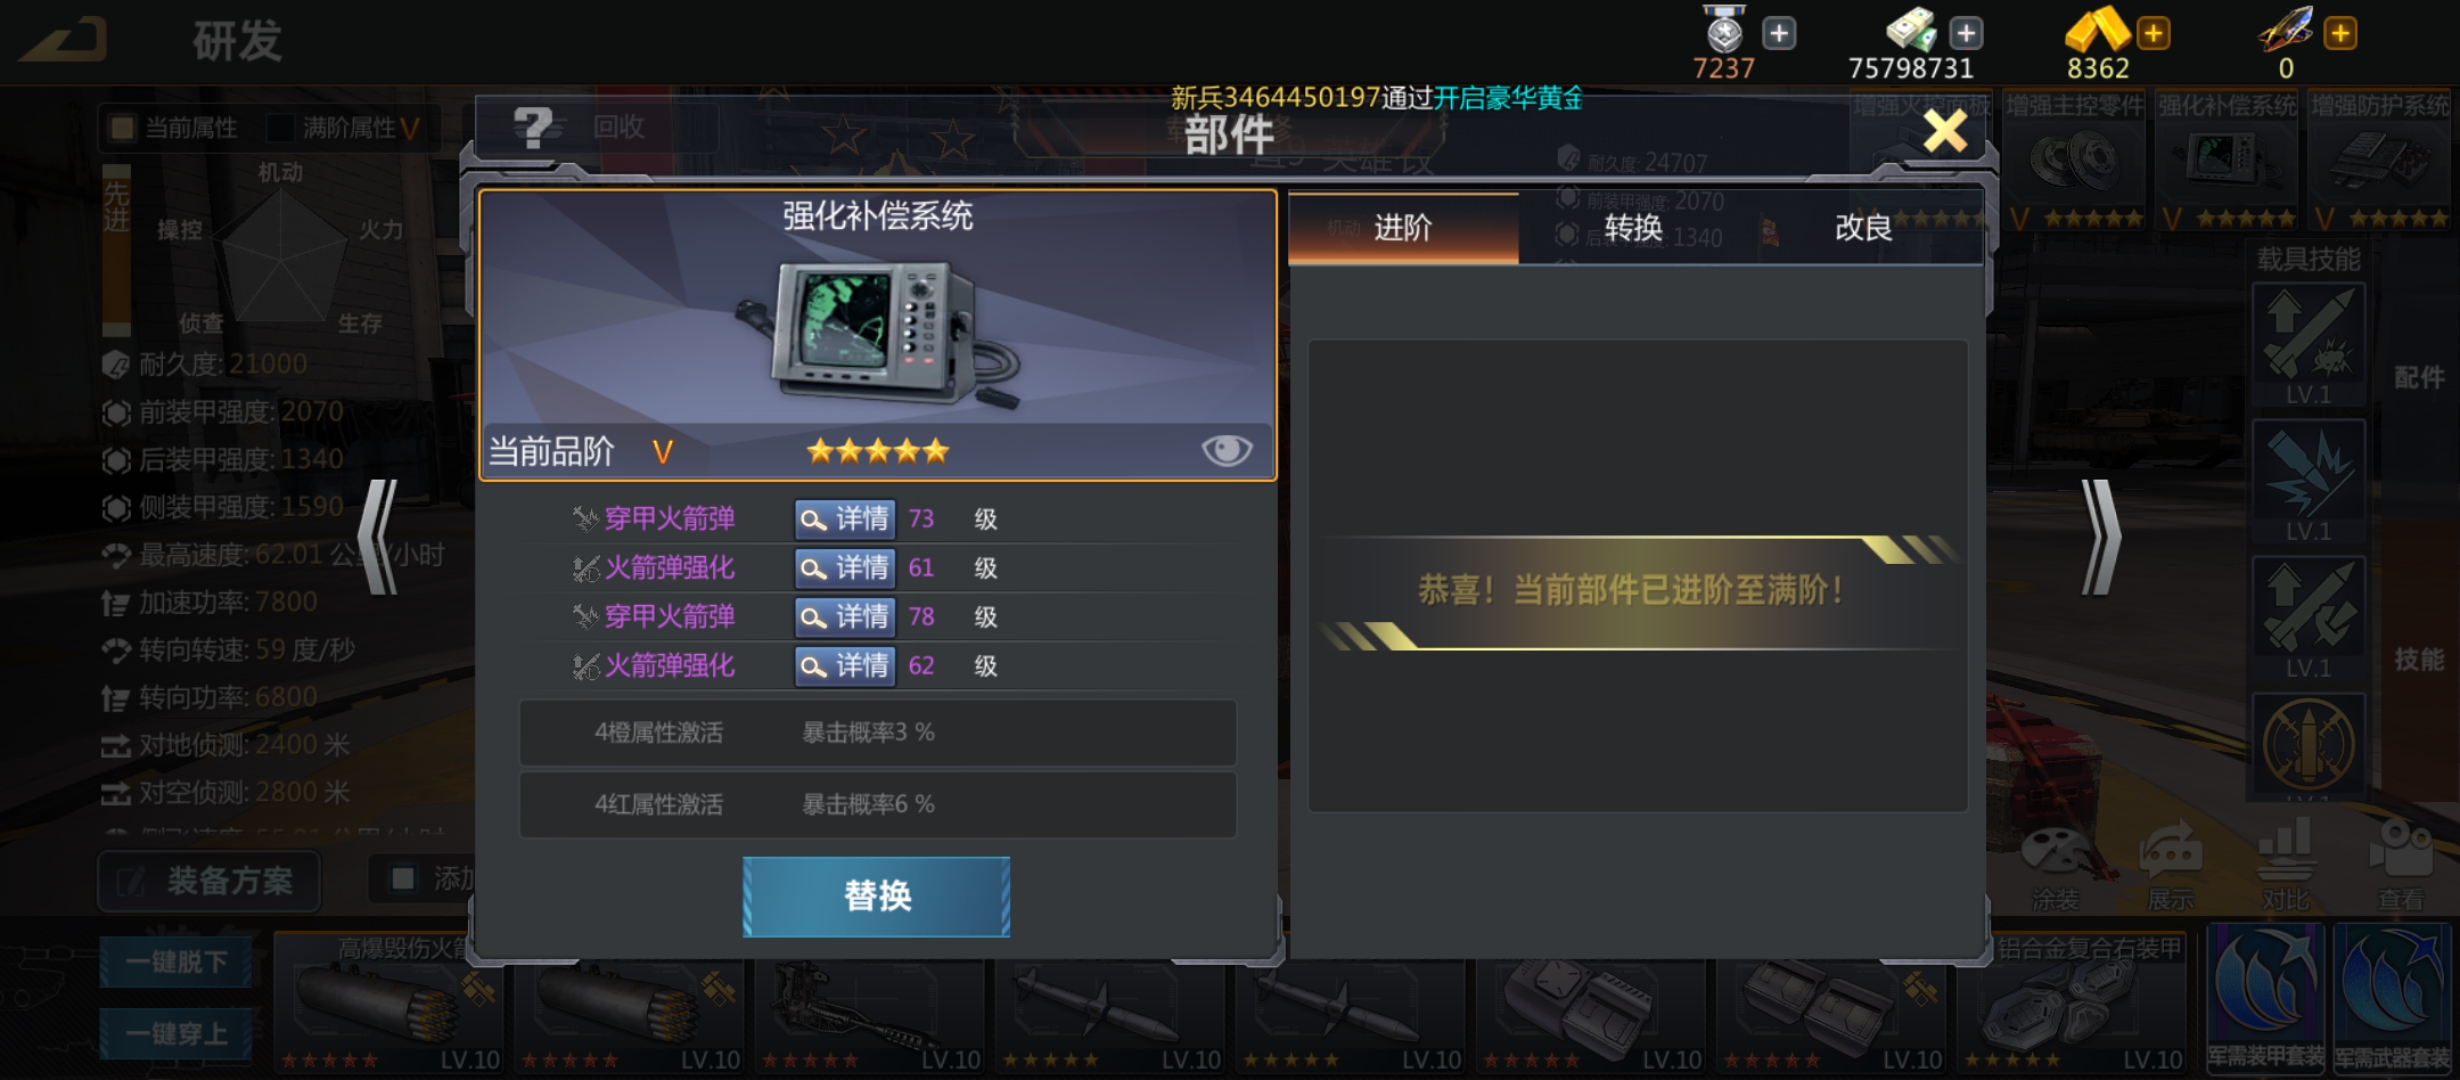
Task: Add more gold bars with plus icon
Action: point(2153,33)
